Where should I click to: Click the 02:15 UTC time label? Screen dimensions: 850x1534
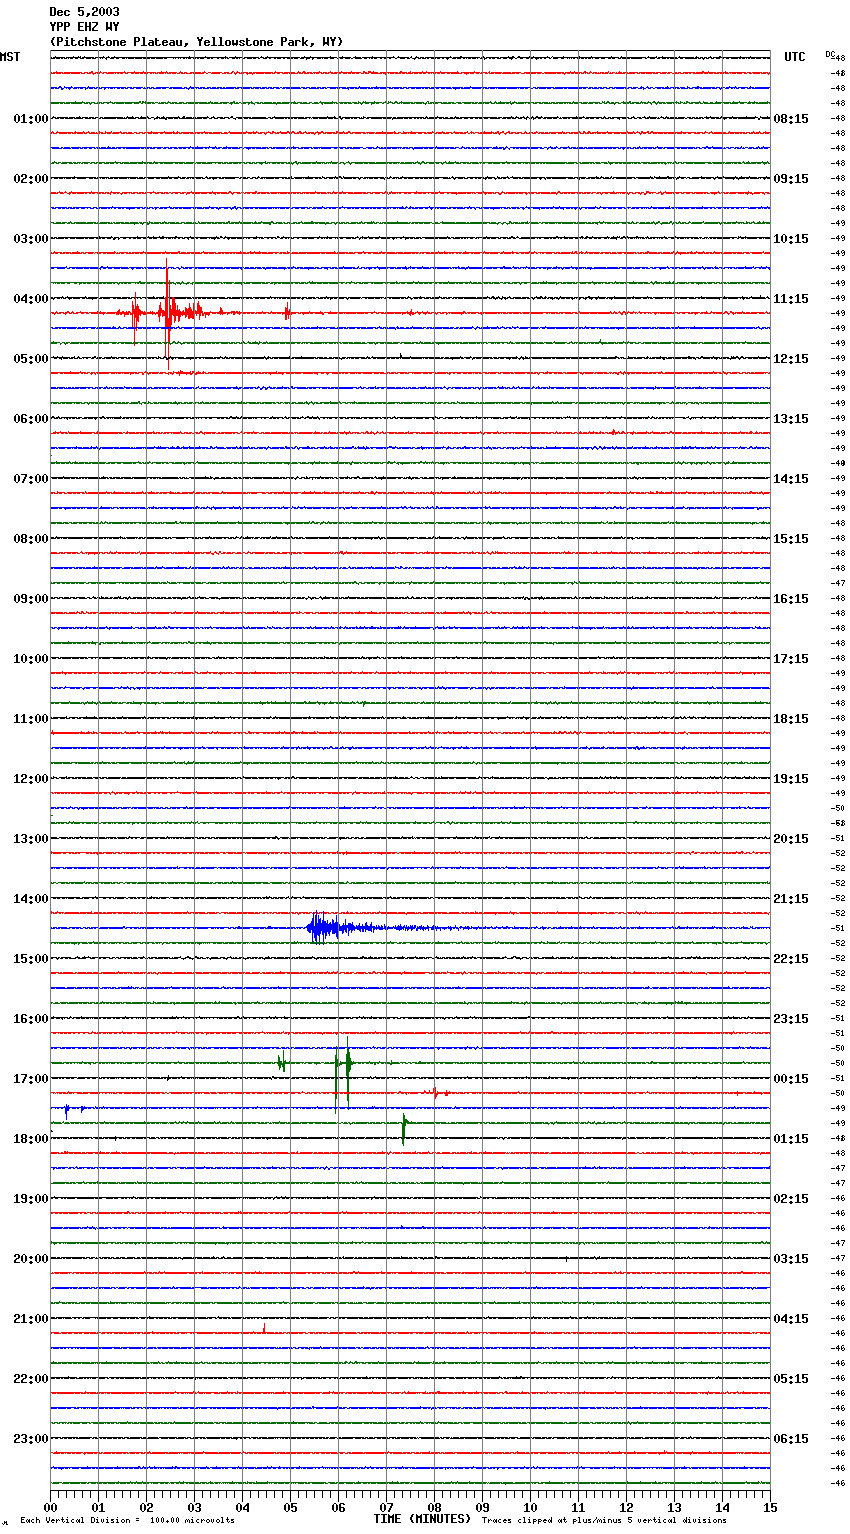click(x=791, y=1199)
